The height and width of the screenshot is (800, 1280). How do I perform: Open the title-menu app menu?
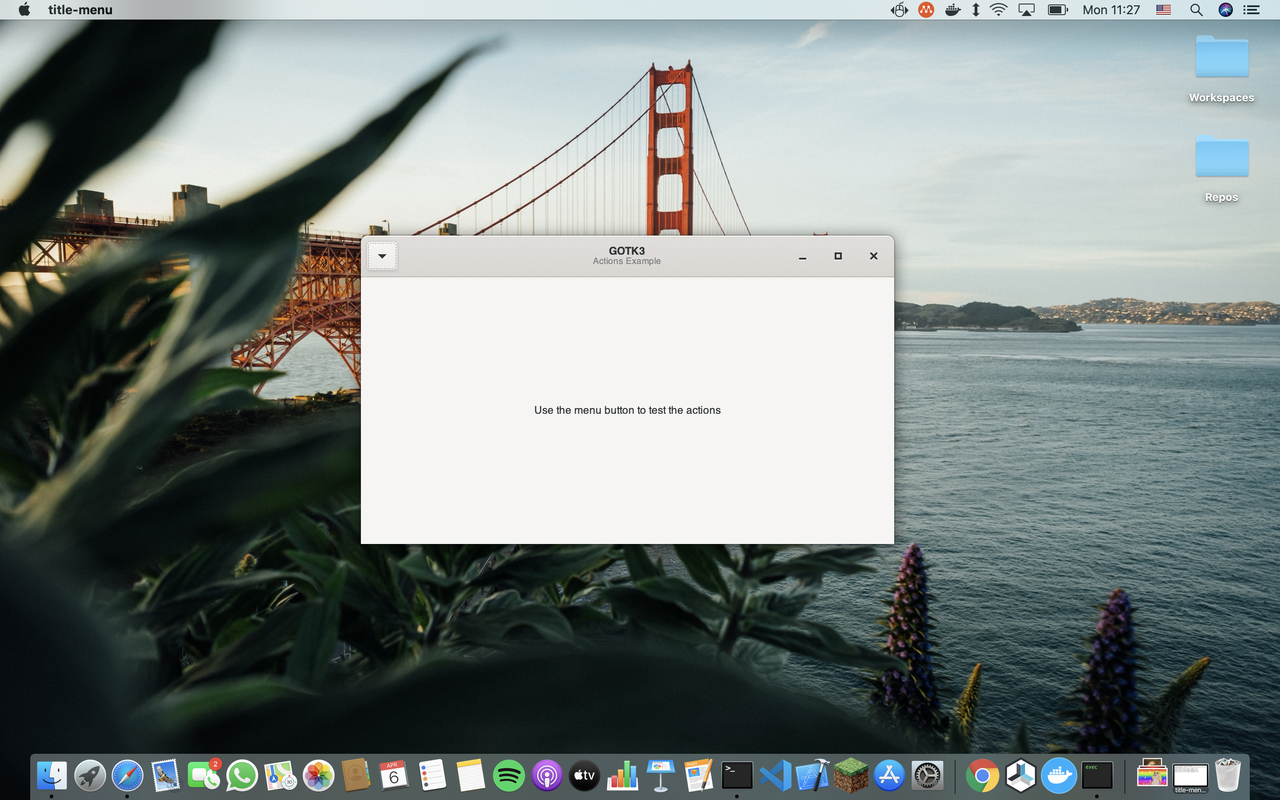pos(80,10)
